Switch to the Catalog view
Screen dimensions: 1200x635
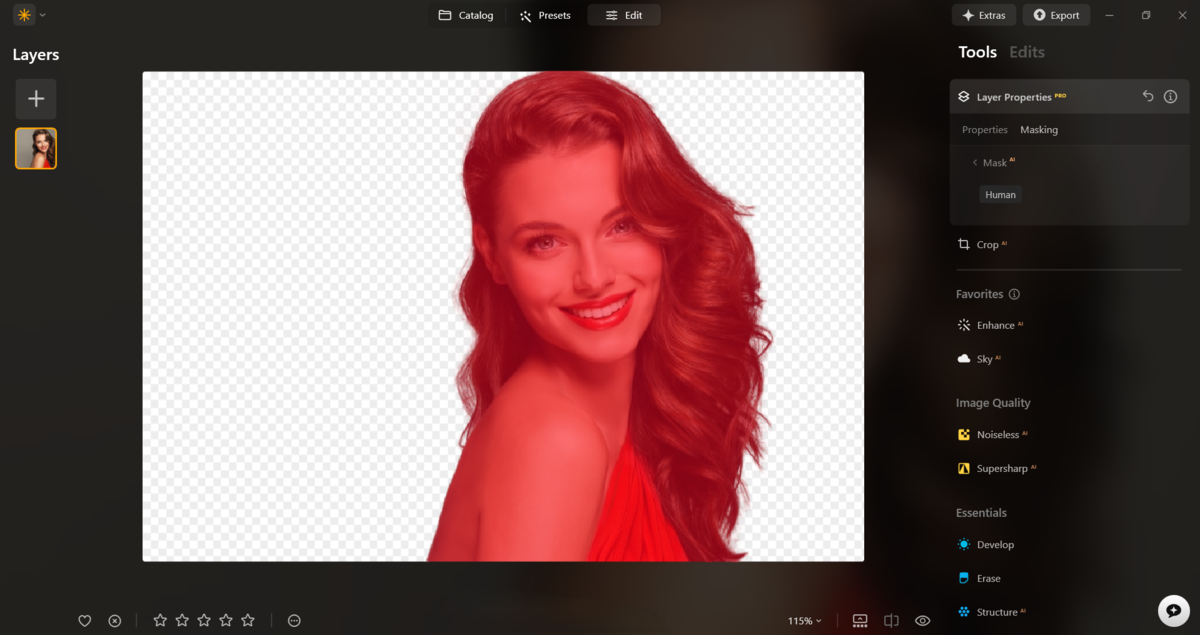tap(466, 15)
